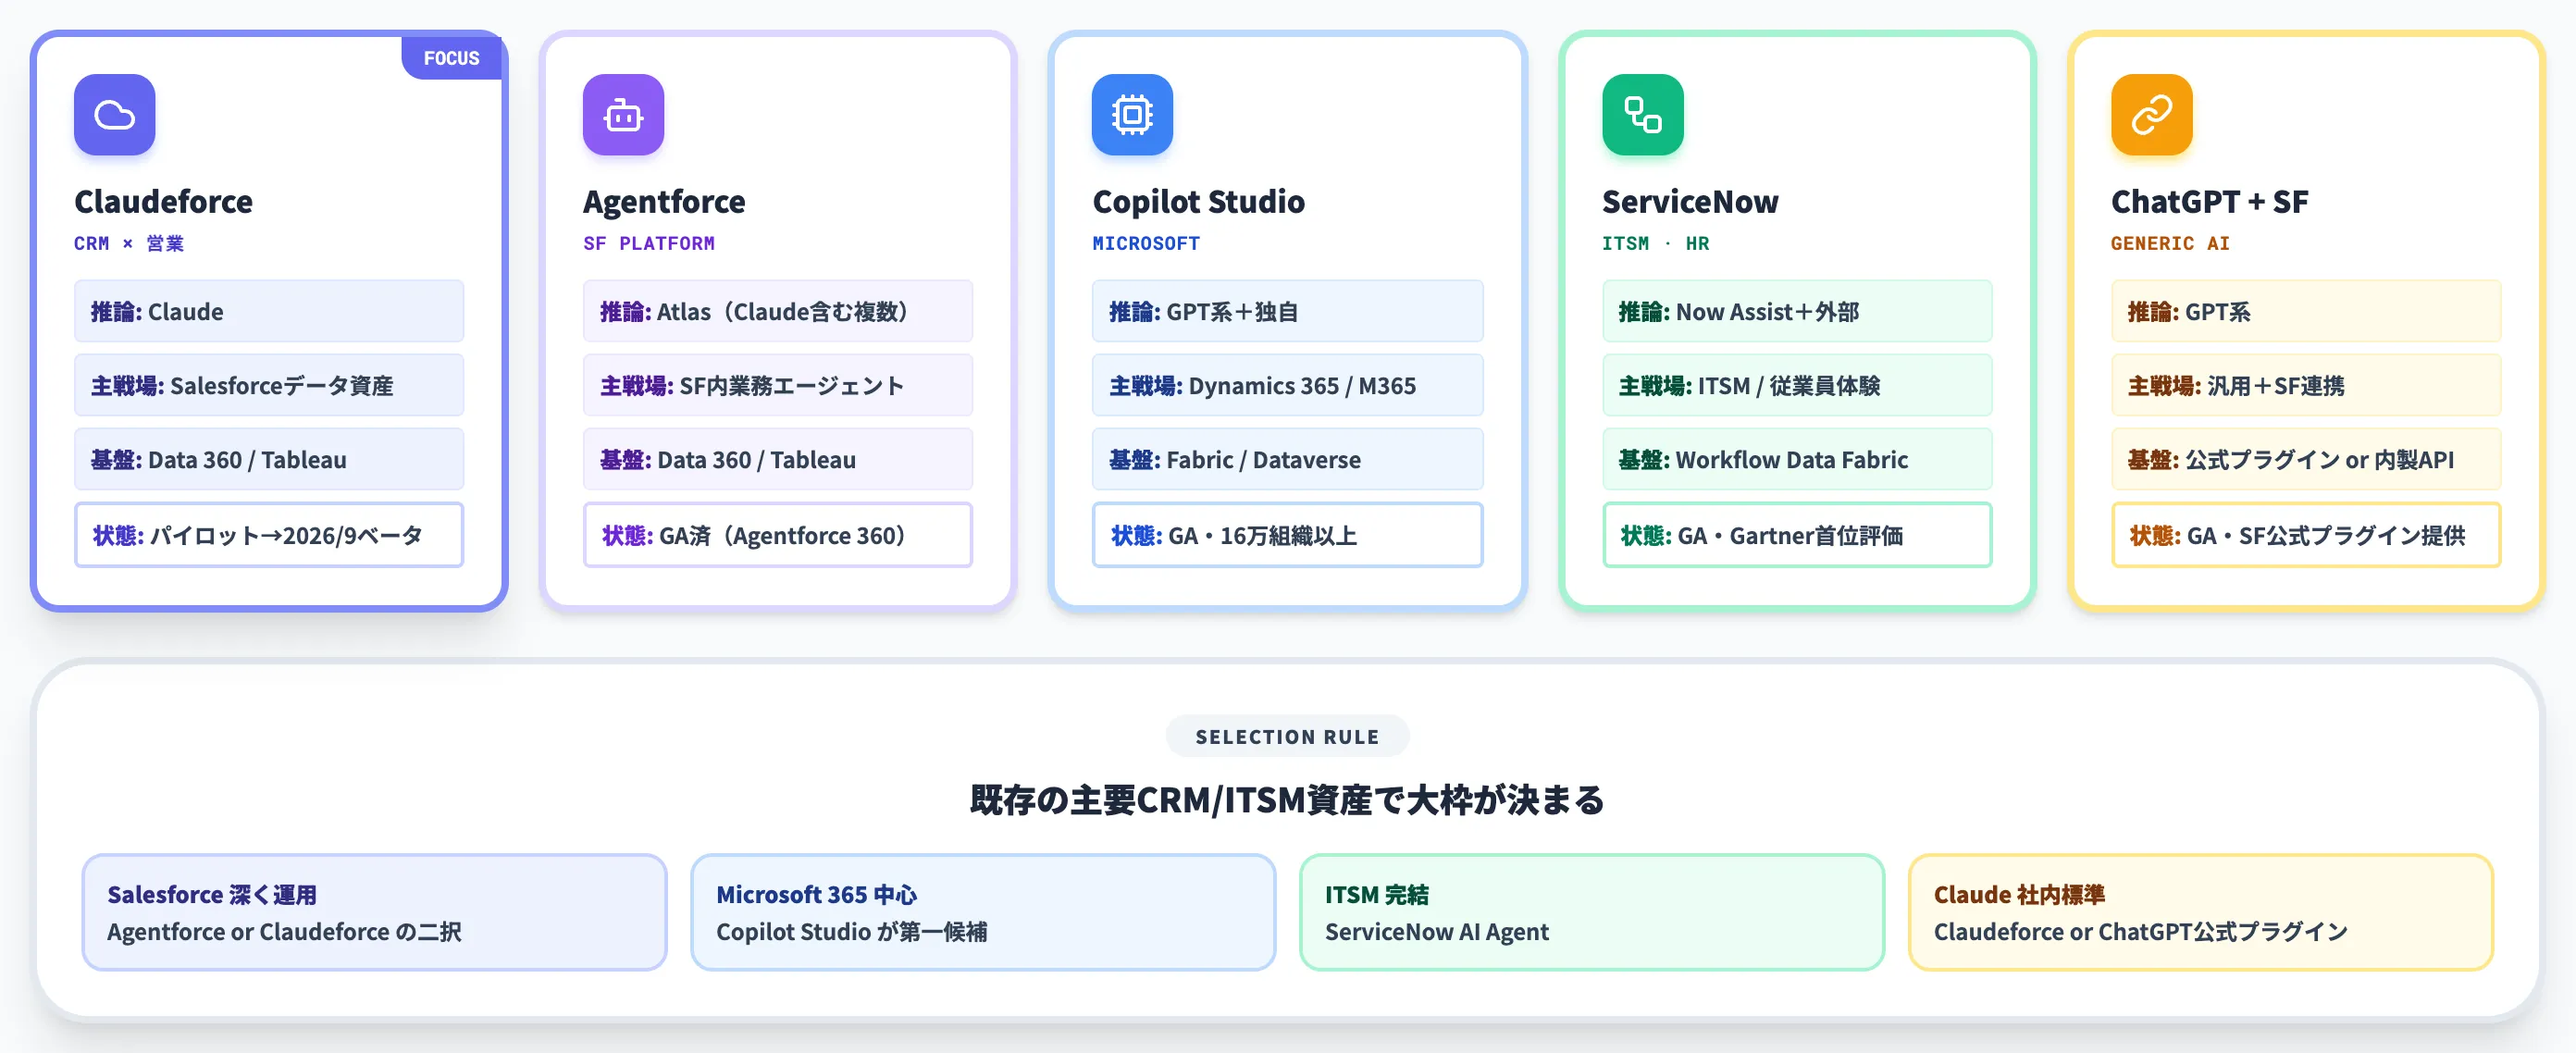The height and width of the screenshot is (1053, 2576).
Task: Select the ServiceNow card title
Action: point(1690,202)
